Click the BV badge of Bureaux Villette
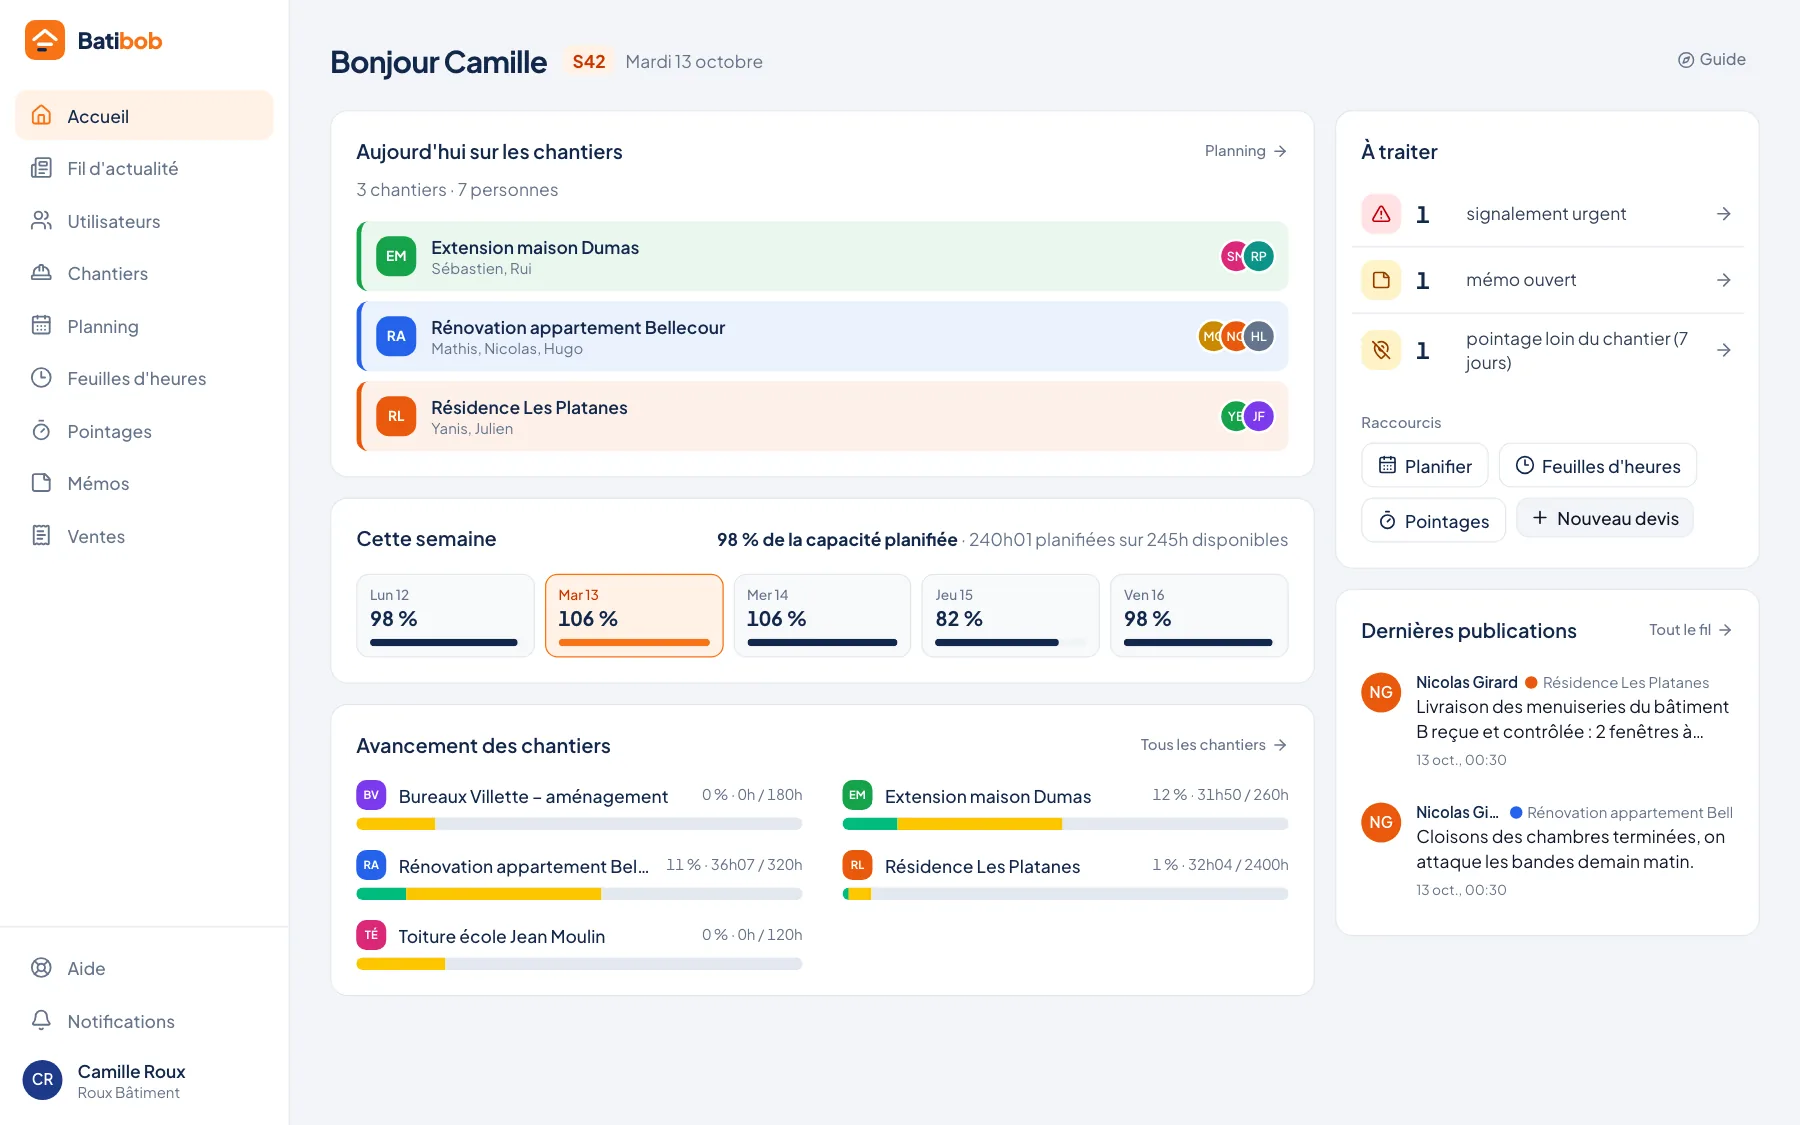Screen dimensions: 1800x1125 tap(371, 795)
